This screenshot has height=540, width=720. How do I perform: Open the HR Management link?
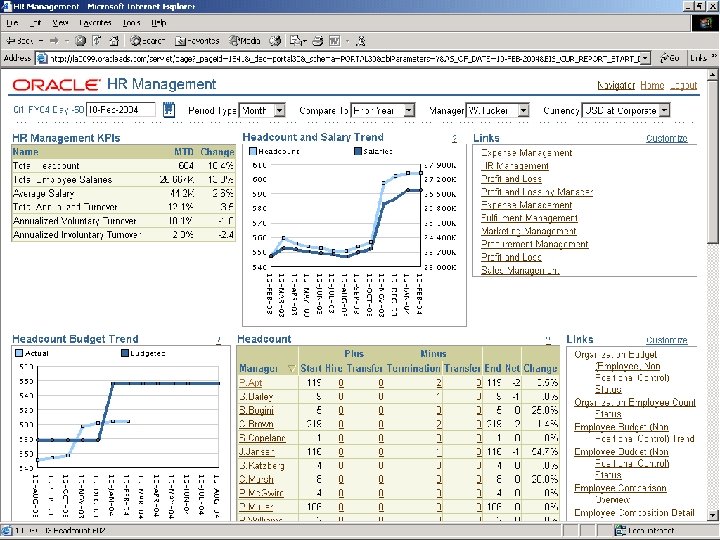click(x=515, y=166)
